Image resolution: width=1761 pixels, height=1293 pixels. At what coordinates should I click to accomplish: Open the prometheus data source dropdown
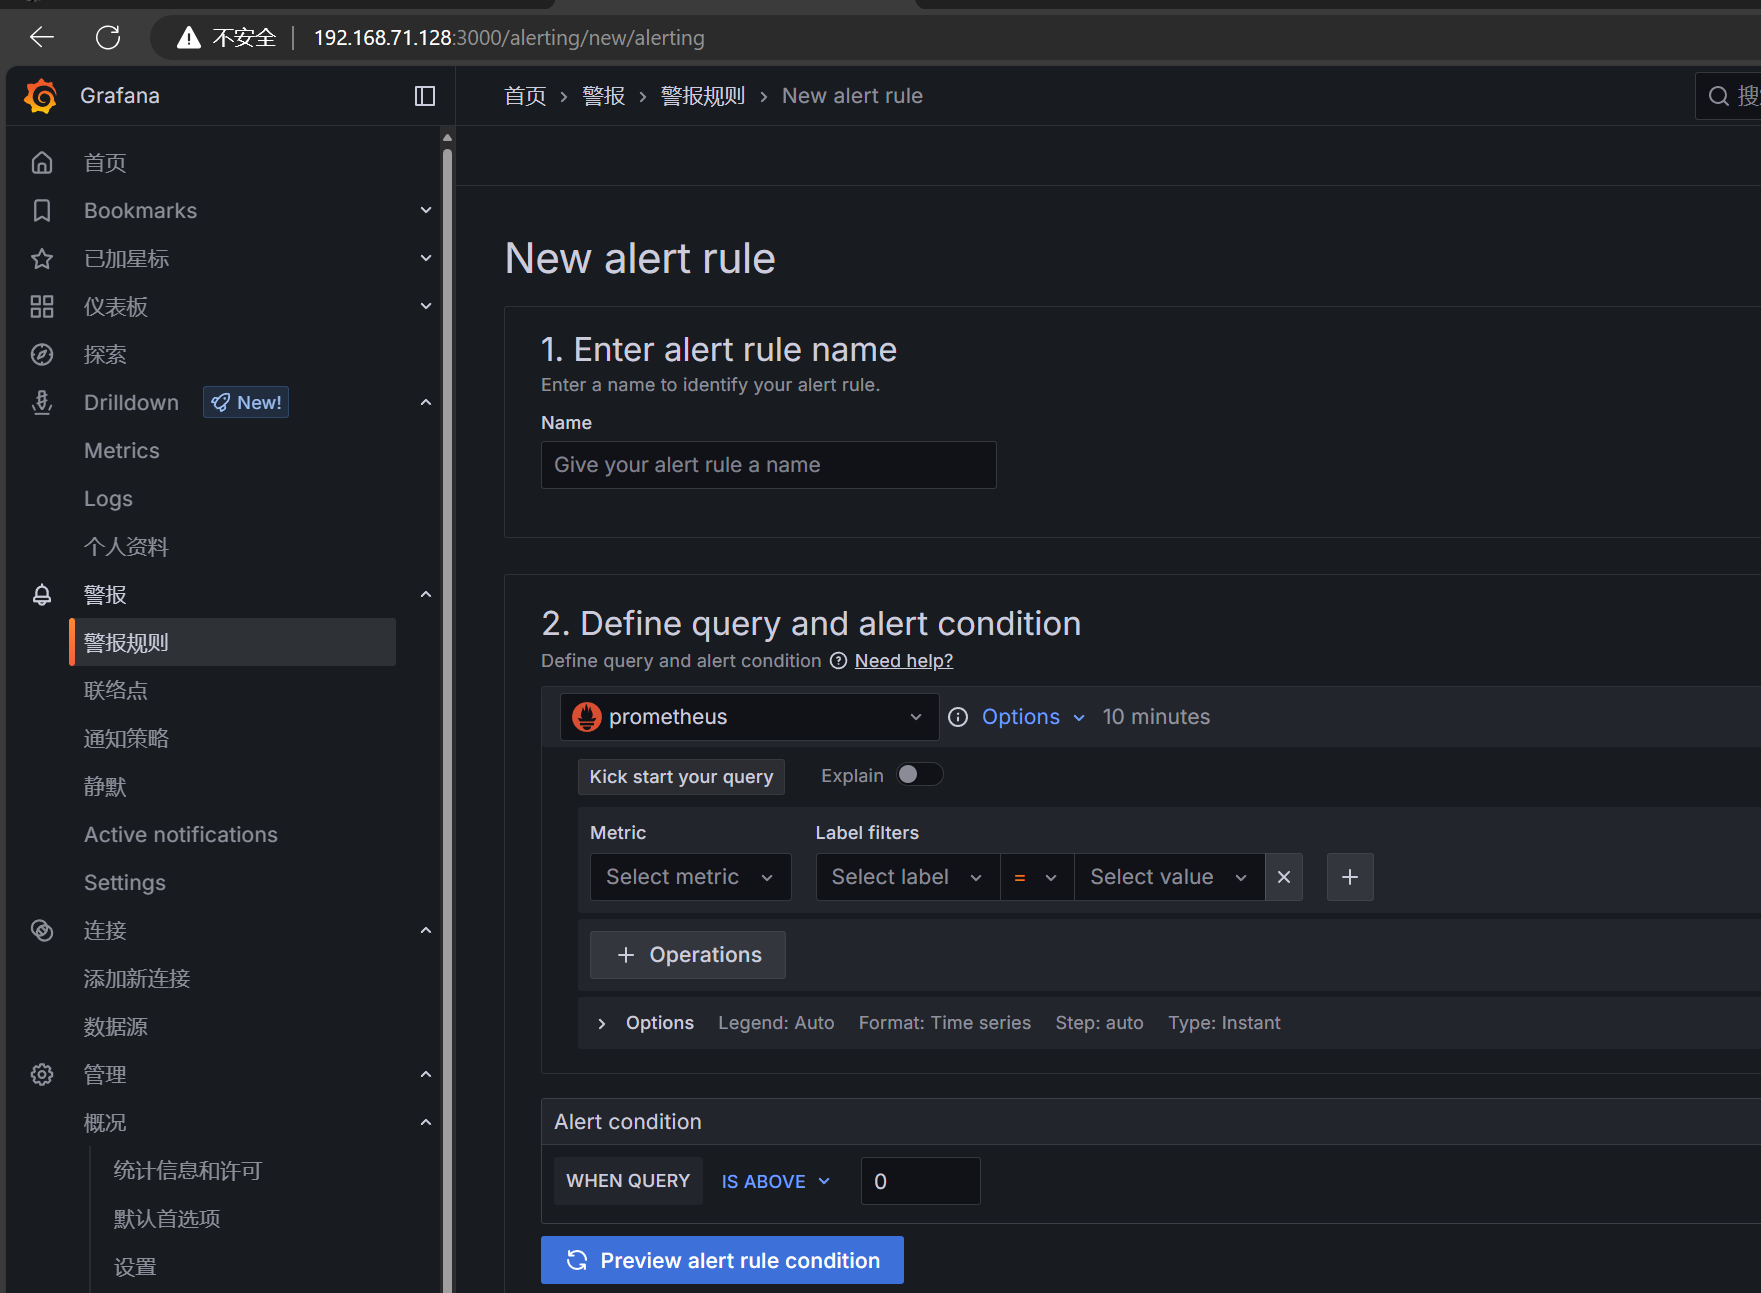(x=749, y=717)
